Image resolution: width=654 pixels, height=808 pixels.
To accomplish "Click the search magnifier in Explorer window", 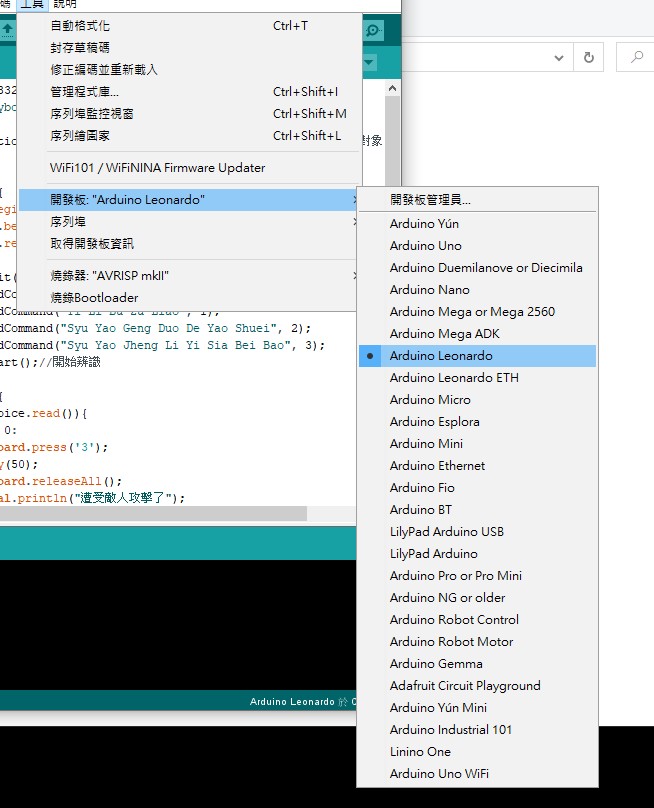I will (637, 57).
